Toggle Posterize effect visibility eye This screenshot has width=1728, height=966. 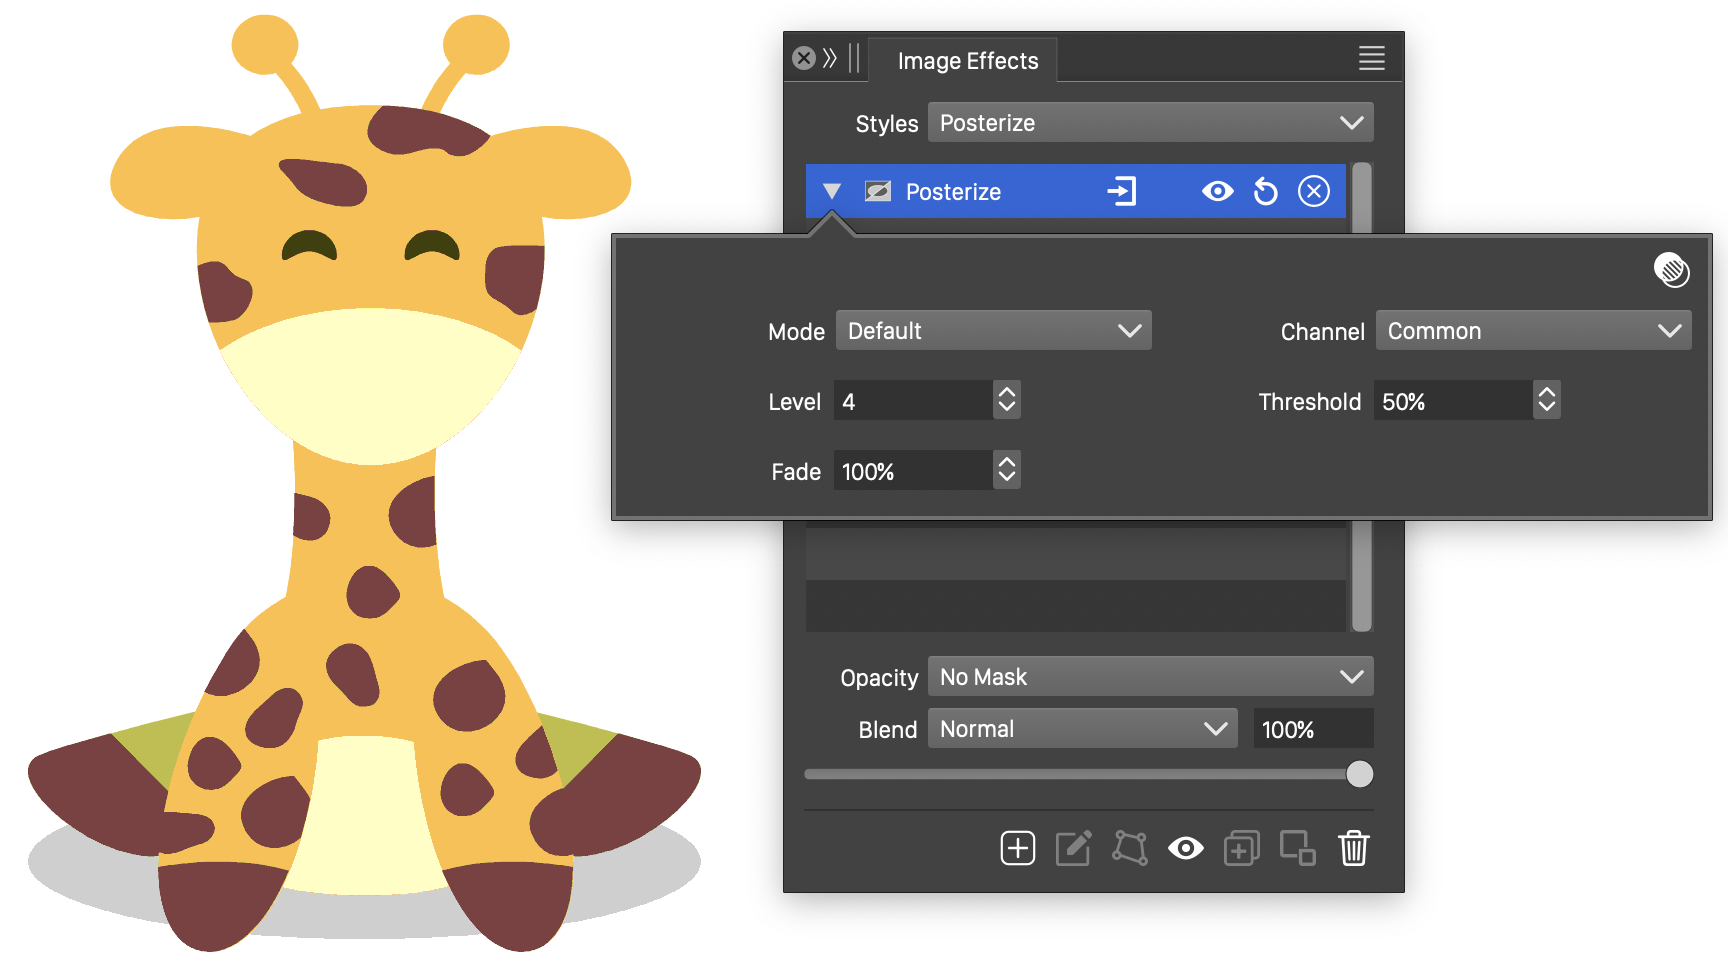(x=1217, y=191)
